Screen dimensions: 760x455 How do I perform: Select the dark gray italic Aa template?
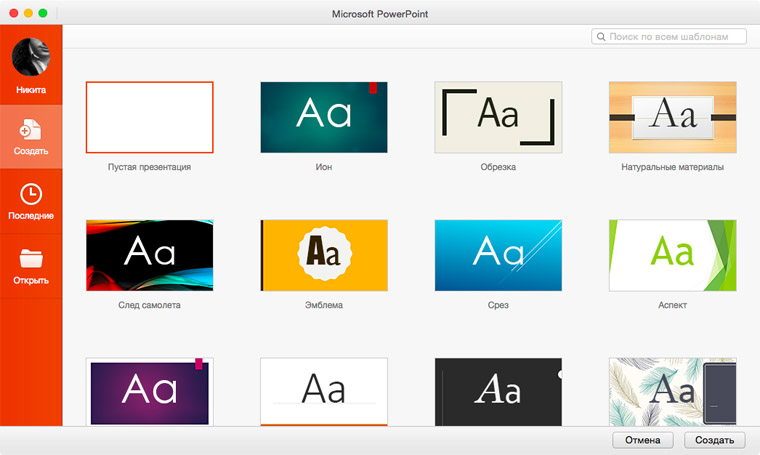pos(498,391)
